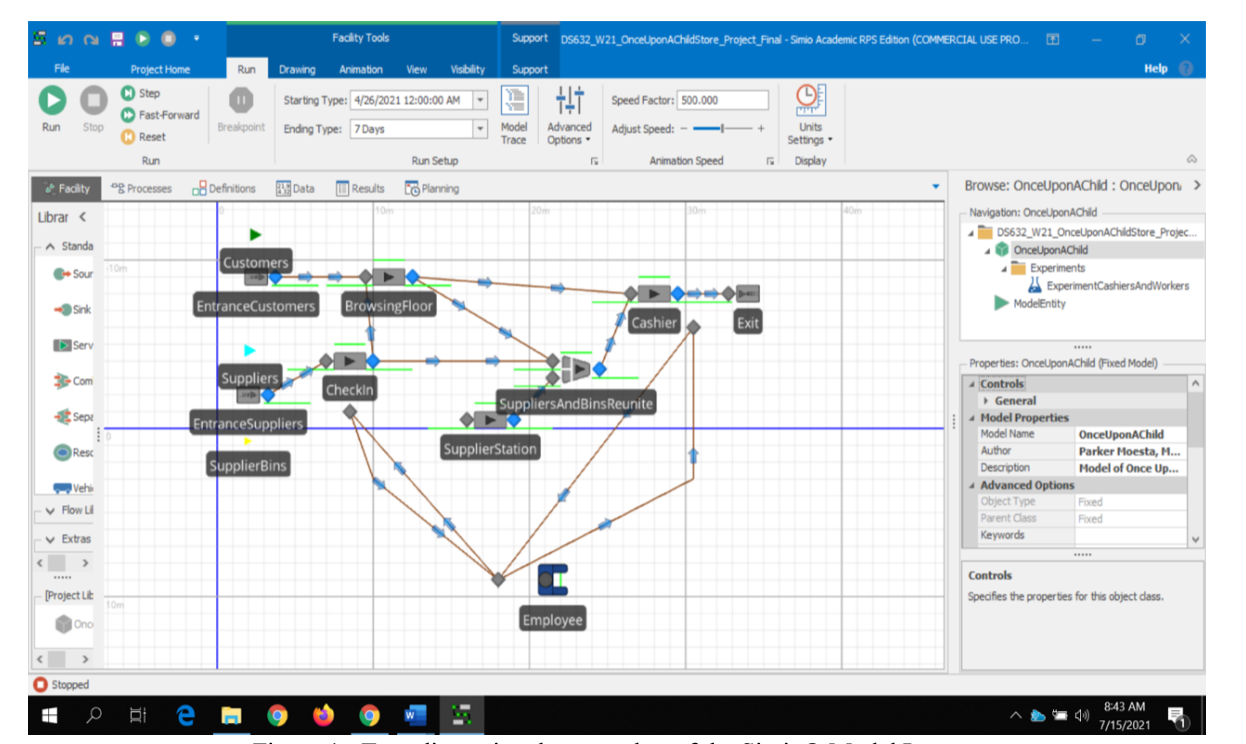1246x744 pixels.
Task: Select the Processes view tab
Action: pos(142,188)
